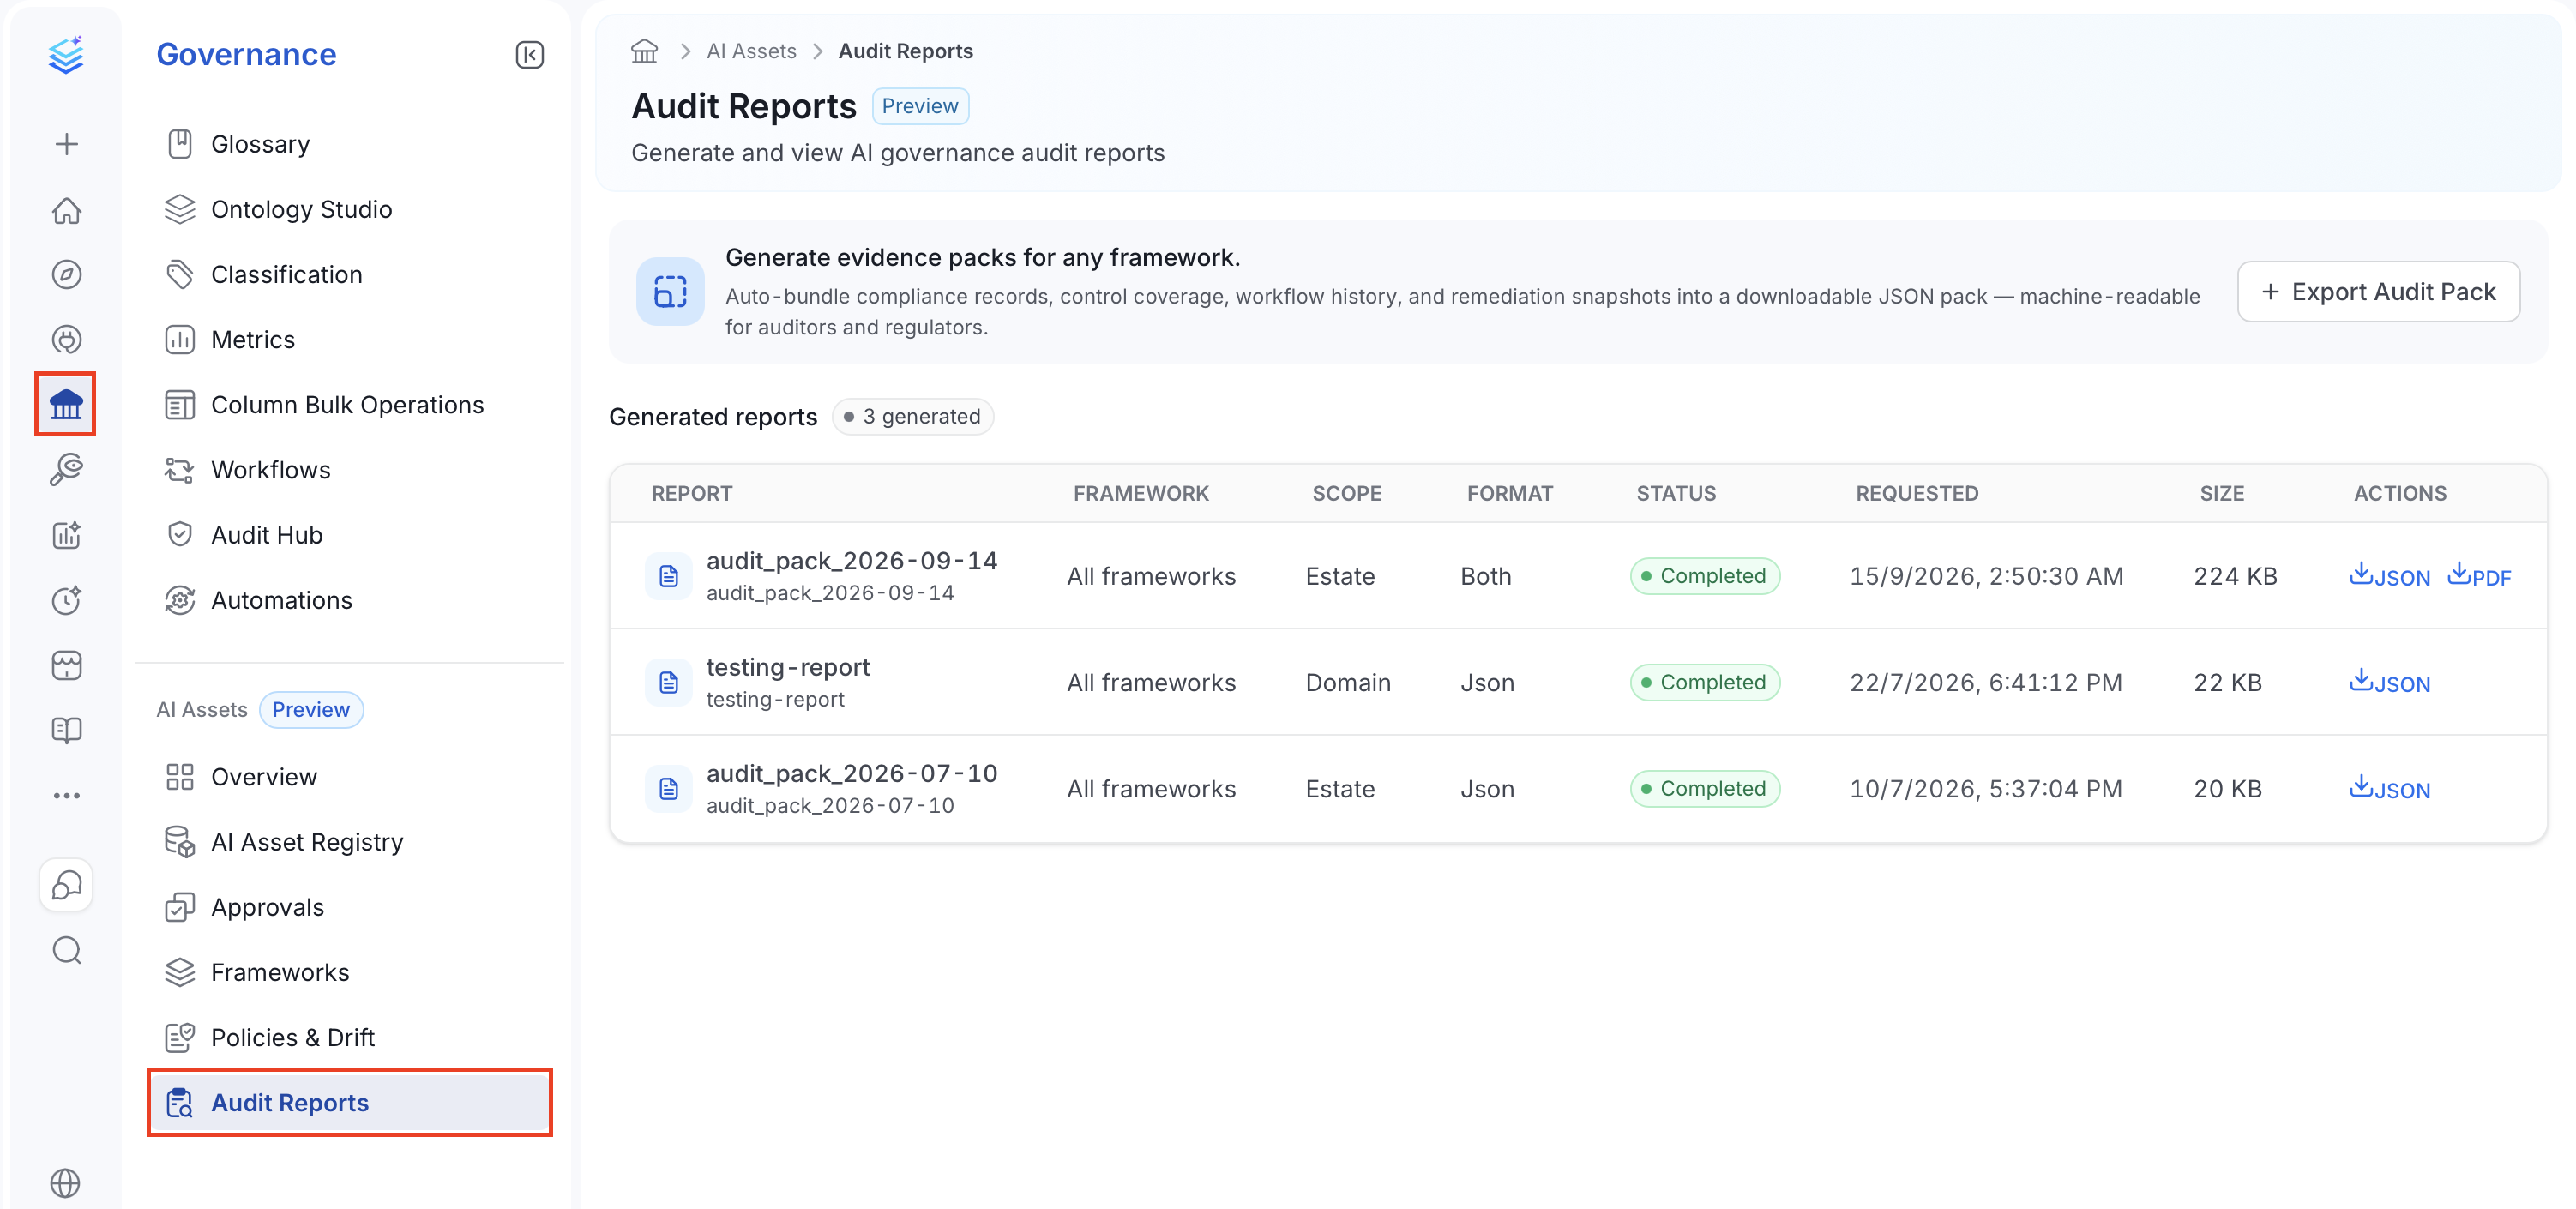
Task: Open the chart sparkle icon in rail
Action: [66, 534]
